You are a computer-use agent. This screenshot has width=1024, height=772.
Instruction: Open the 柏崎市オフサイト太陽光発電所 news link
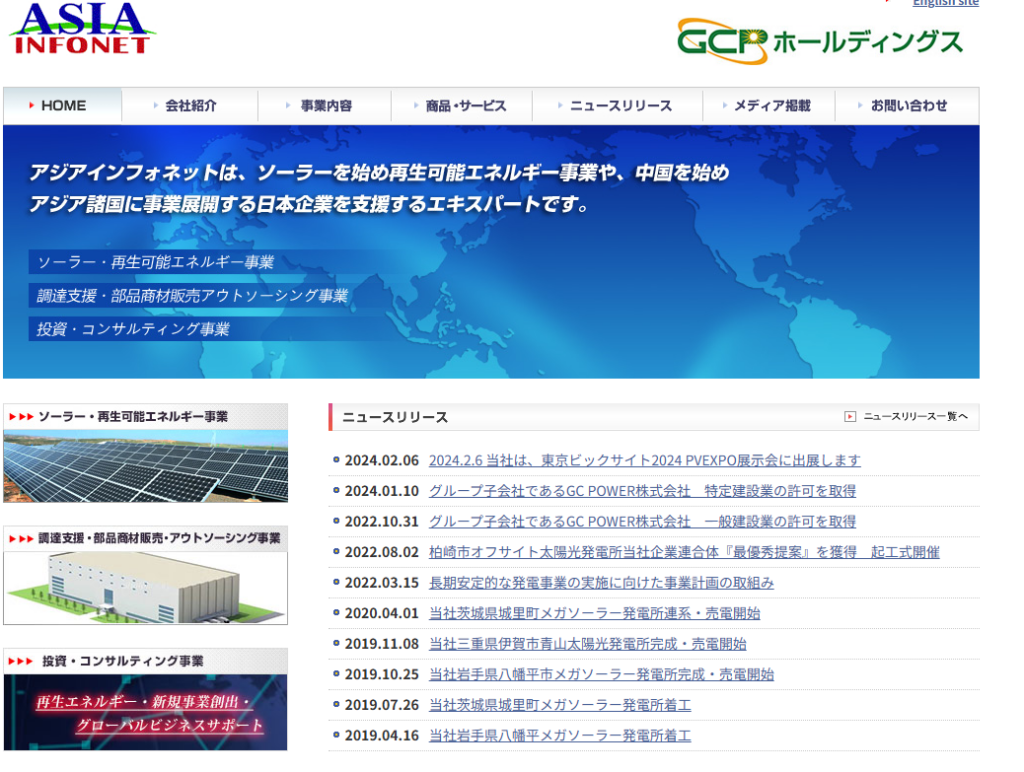[x=684, y=552]
